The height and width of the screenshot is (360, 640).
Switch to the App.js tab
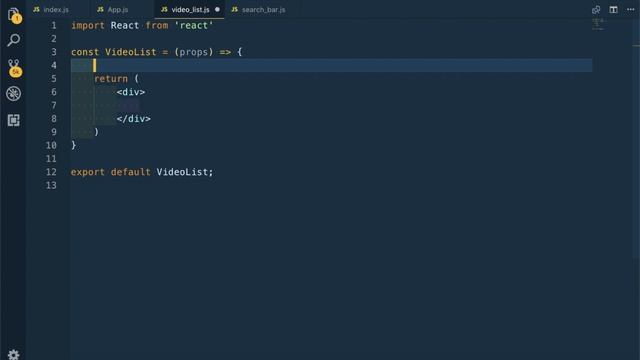tap(118, 9)
